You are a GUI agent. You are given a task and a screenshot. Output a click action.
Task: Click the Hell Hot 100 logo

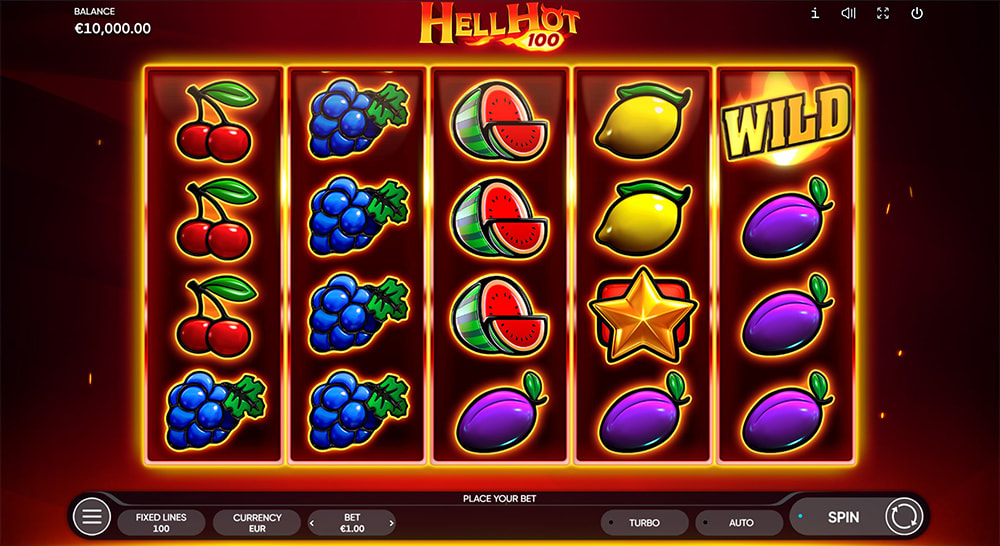click(499, 26)
